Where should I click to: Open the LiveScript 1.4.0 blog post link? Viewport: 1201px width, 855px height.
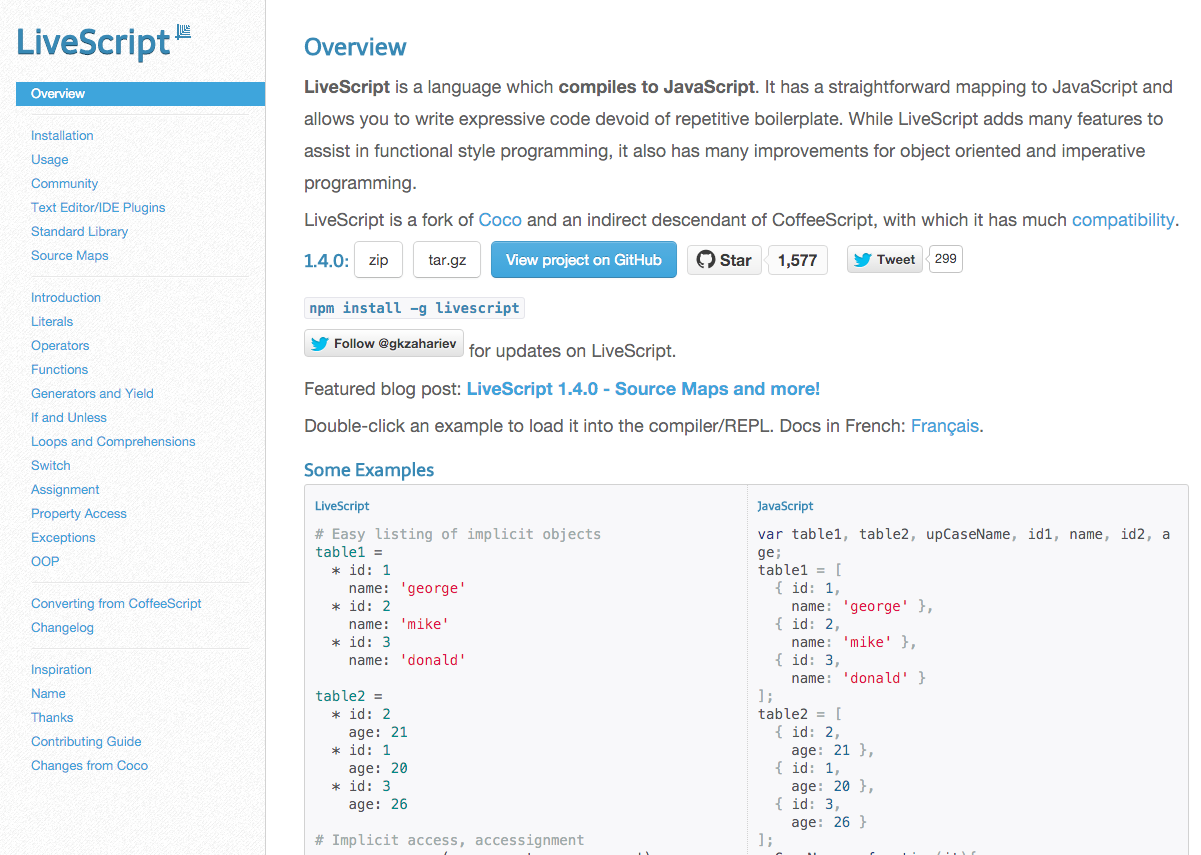643,388
